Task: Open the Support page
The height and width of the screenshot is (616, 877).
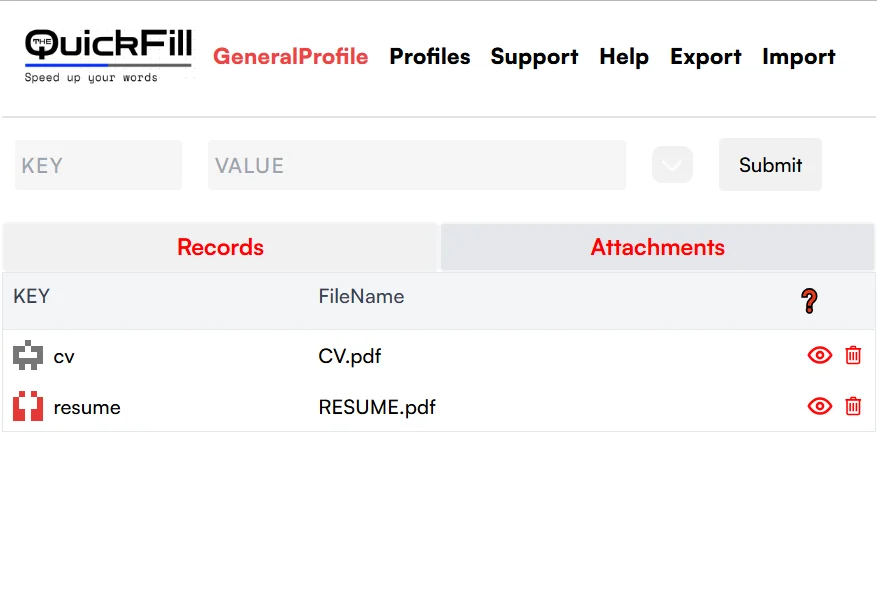Action: click(534, 57)
